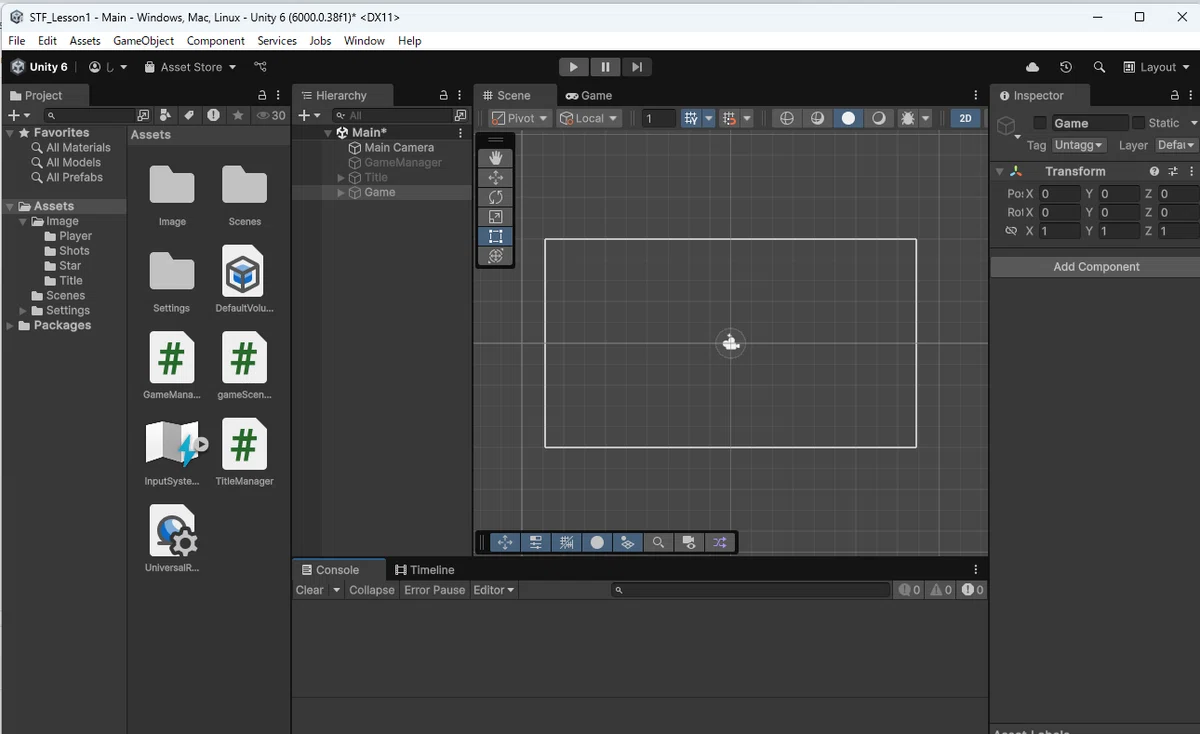The height and width of the screenshot is (734, 1200).
Task: Search assets by label tag icon
Action: 189,115
